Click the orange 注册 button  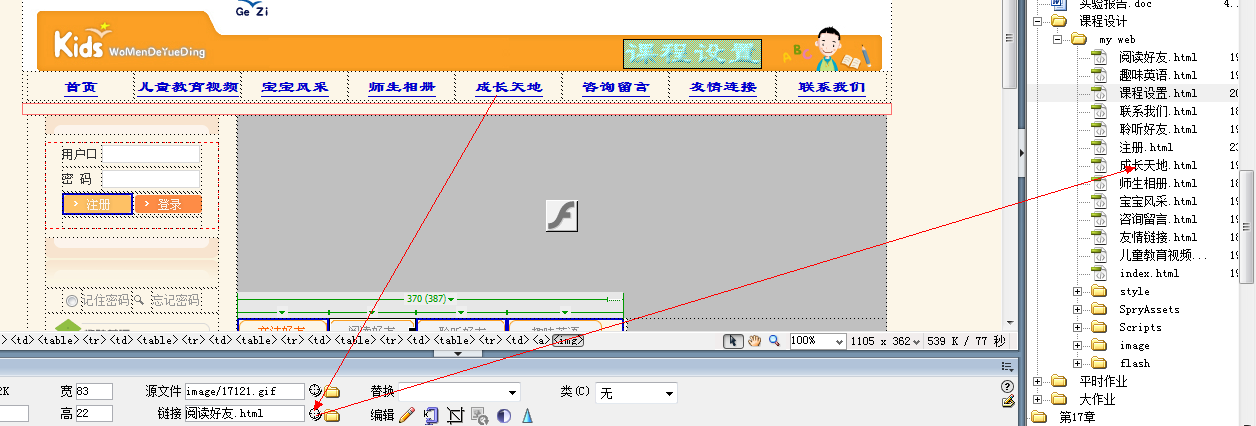tap(97, 204)
